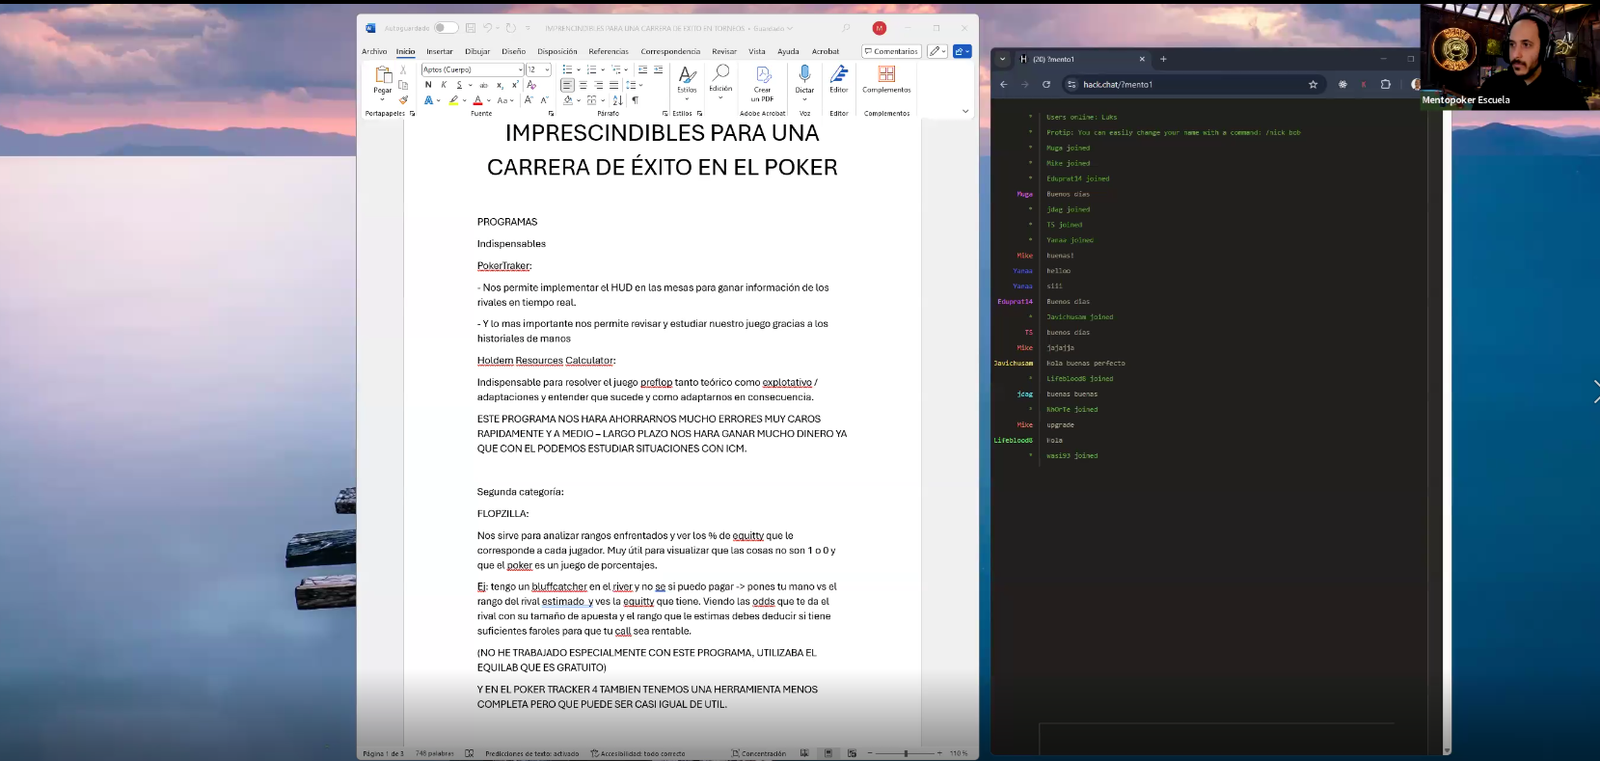Viewport: 1600px width, 761px height.
Task: Open the Insertar ribbon tab
Action: point(439,52)
